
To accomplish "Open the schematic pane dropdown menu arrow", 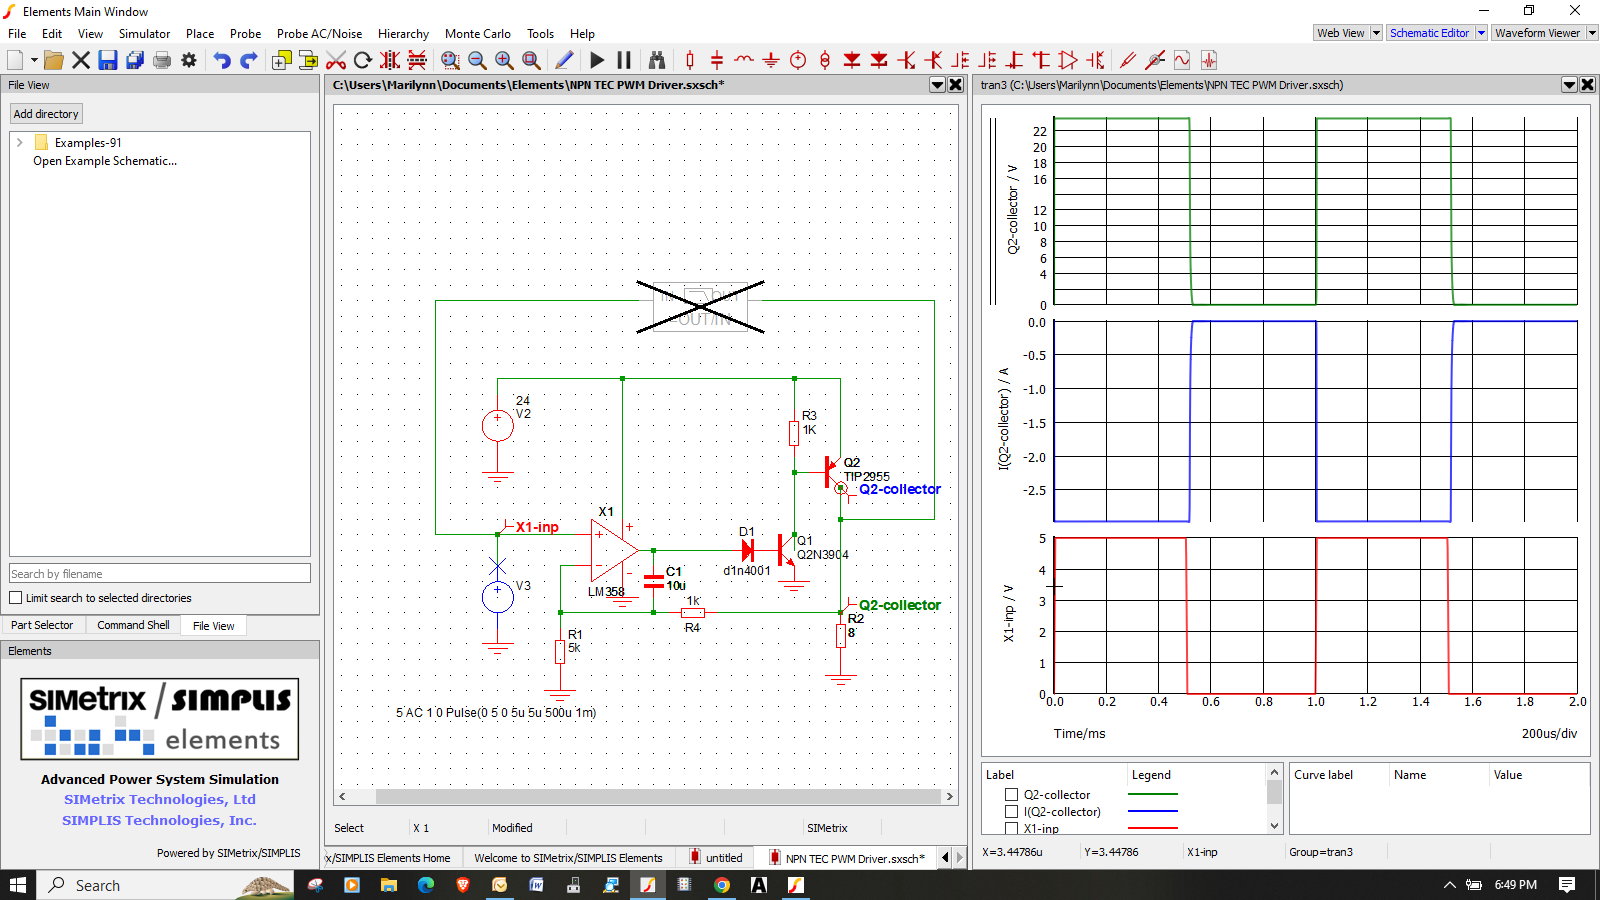I will click(x=938, y=85).
